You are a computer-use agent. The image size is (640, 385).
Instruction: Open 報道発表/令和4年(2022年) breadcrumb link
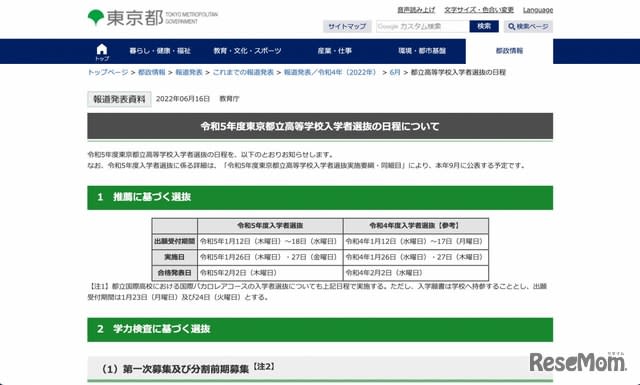[330, 72]
